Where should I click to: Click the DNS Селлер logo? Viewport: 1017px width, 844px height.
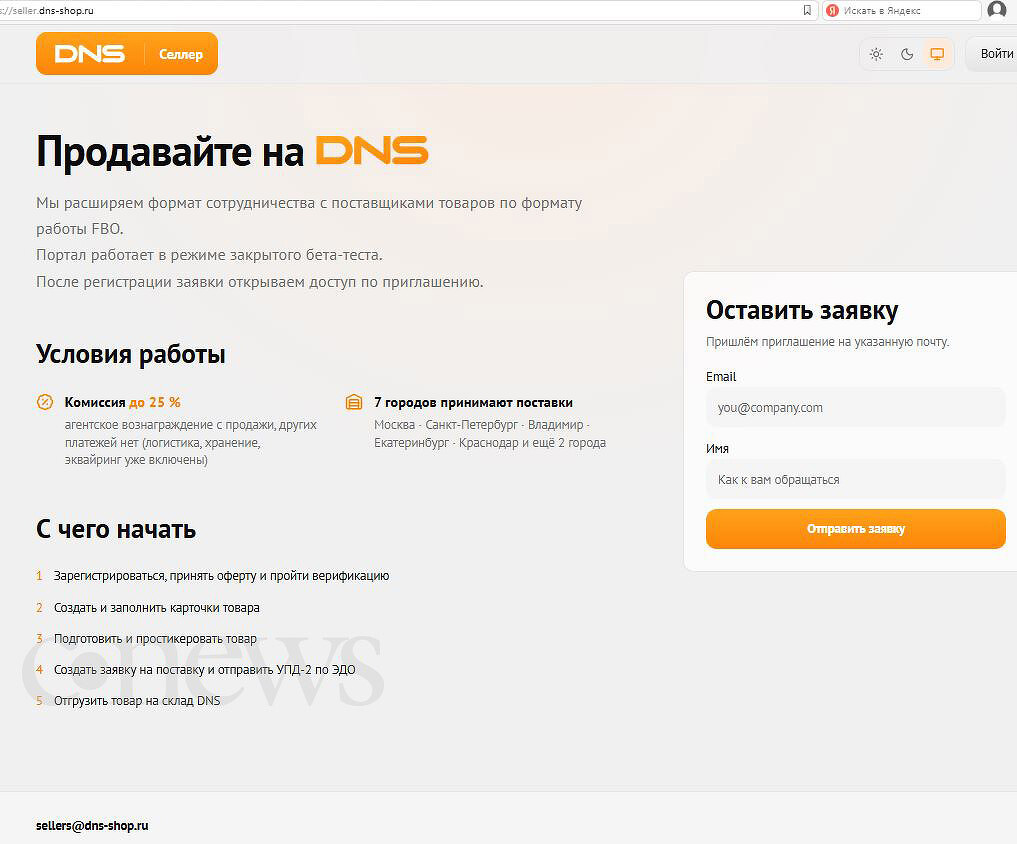[126, 54]
